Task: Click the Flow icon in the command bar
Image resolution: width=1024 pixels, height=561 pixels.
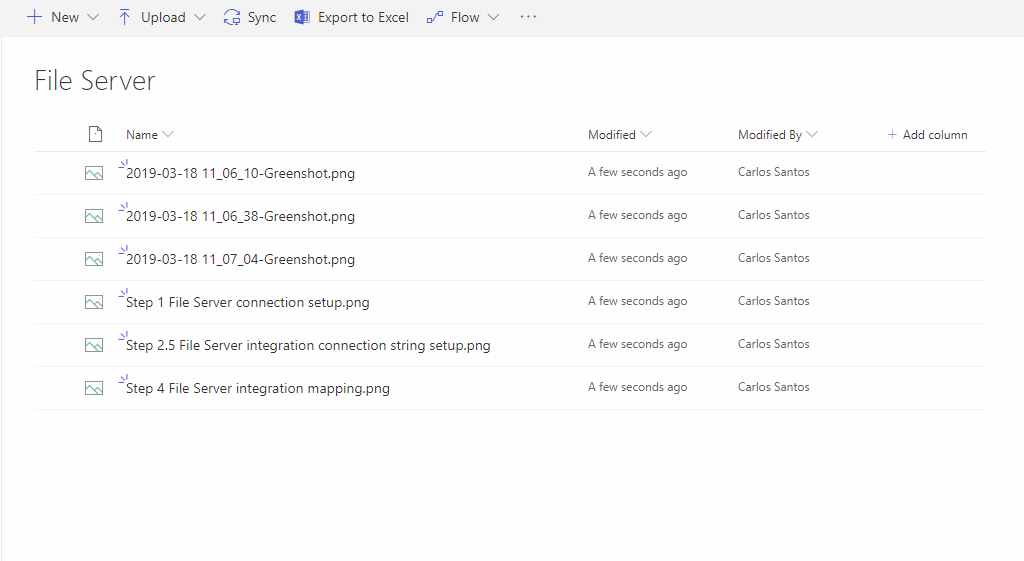Action: click(x=434, y=17)
